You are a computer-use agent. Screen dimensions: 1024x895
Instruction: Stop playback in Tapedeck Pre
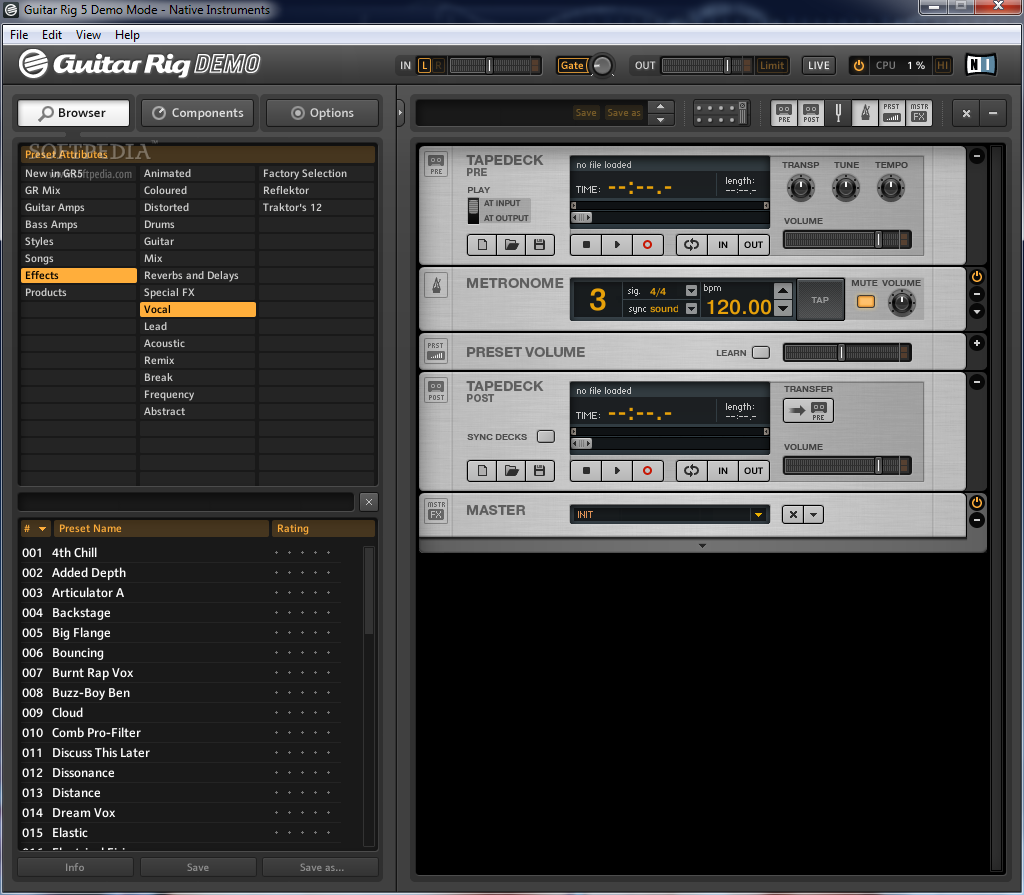pos(586,244)
